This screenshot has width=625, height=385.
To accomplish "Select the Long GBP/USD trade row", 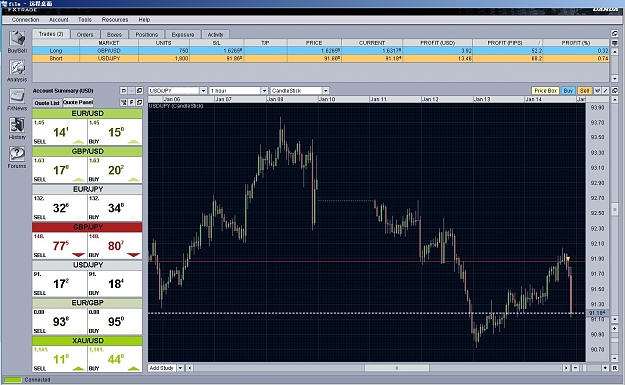I will (x=320, y=51).
